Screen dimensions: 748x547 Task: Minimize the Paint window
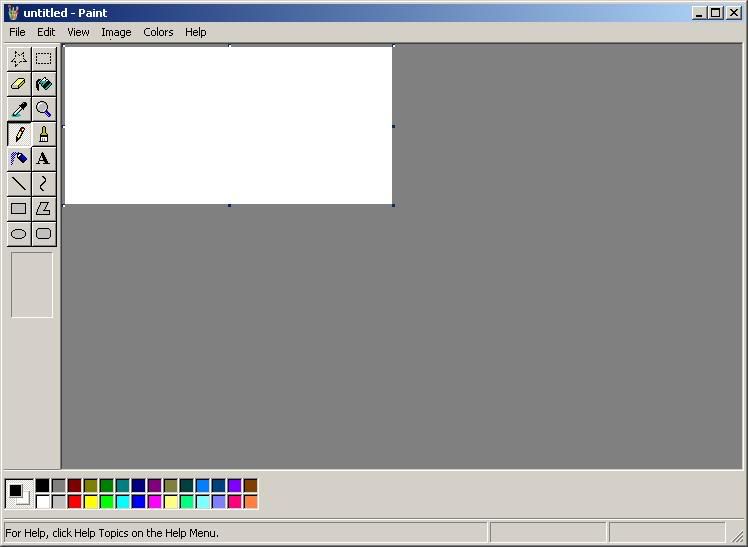point(699,13)
